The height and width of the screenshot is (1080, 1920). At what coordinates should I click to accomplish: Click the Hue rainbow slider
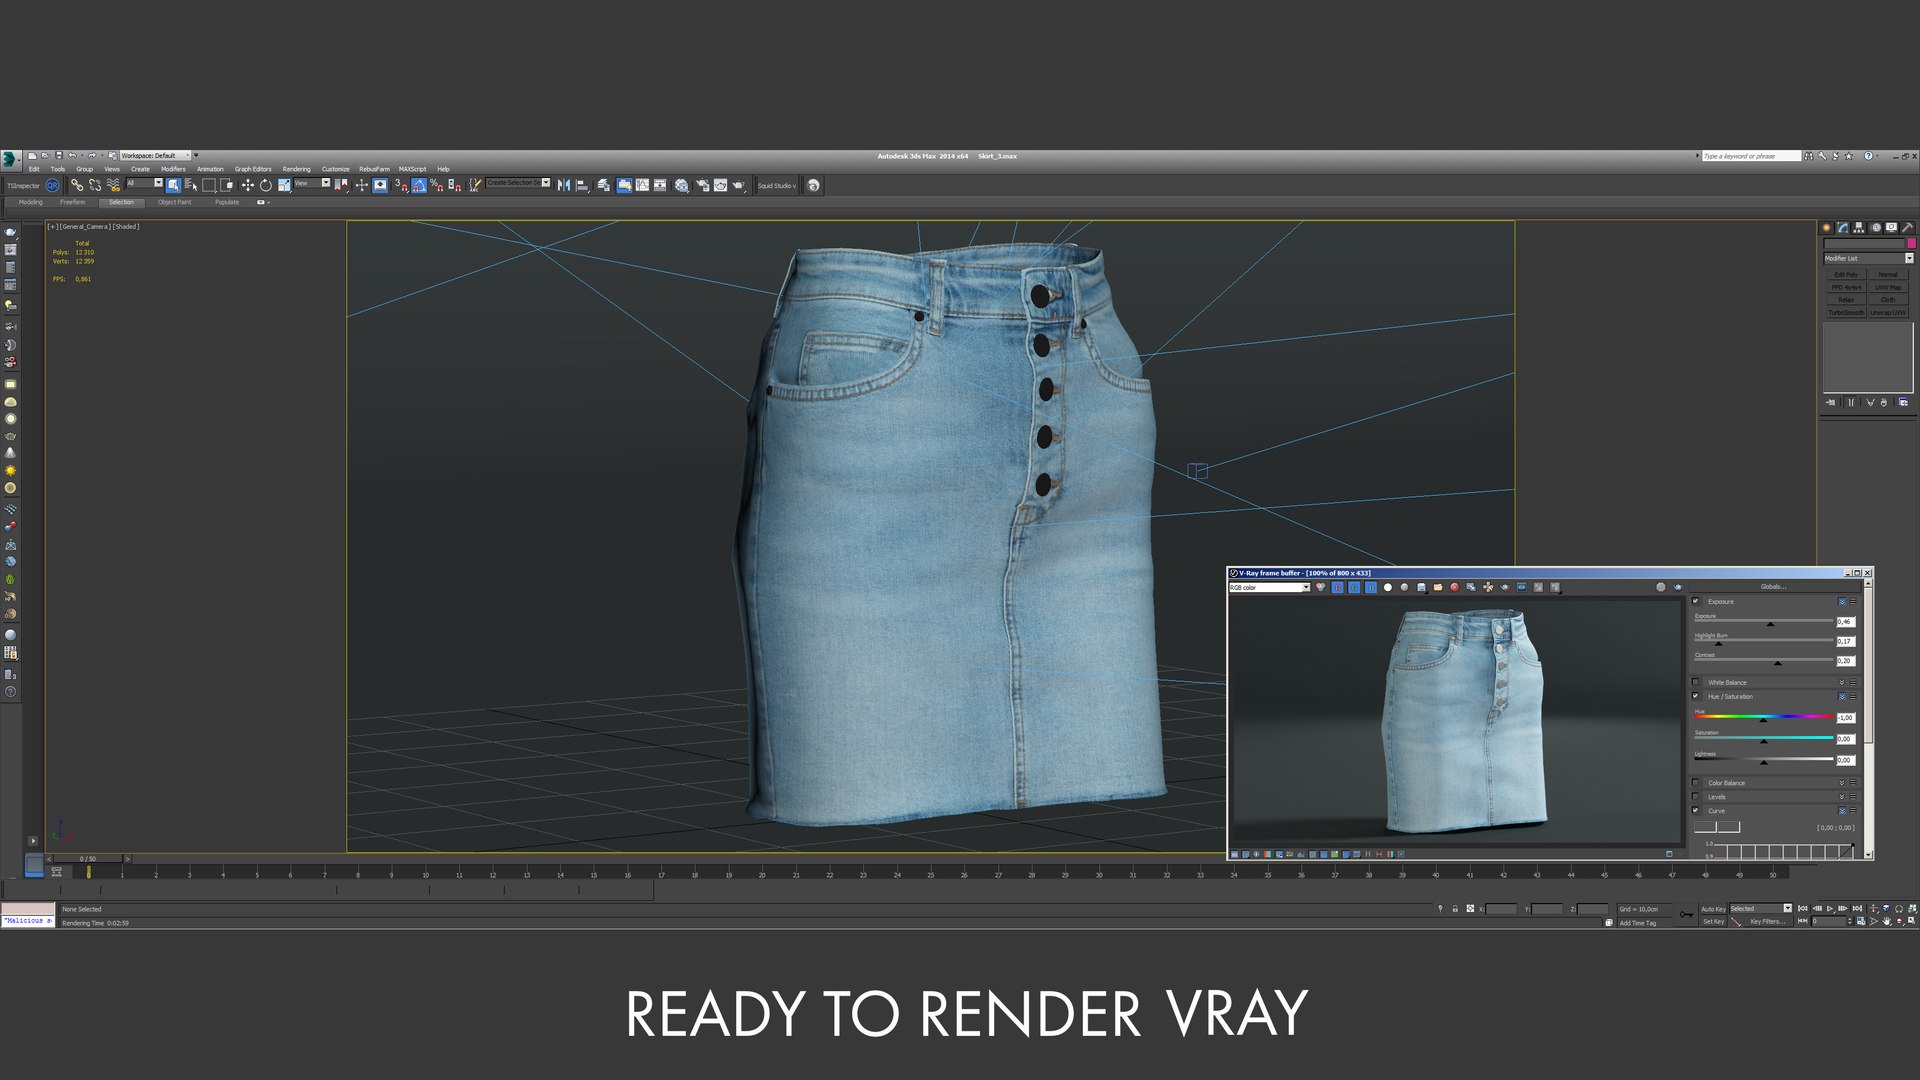pyautogui.click(x=1763, y=717)
